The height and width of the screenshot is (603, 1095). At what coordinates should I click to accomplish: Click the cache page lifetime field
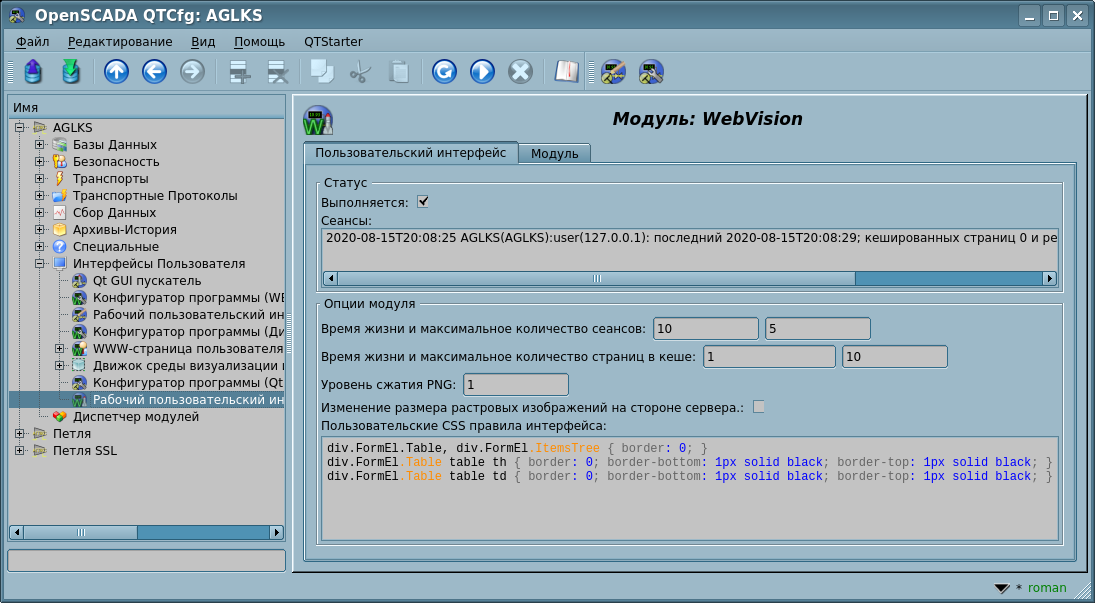(769, 356)
